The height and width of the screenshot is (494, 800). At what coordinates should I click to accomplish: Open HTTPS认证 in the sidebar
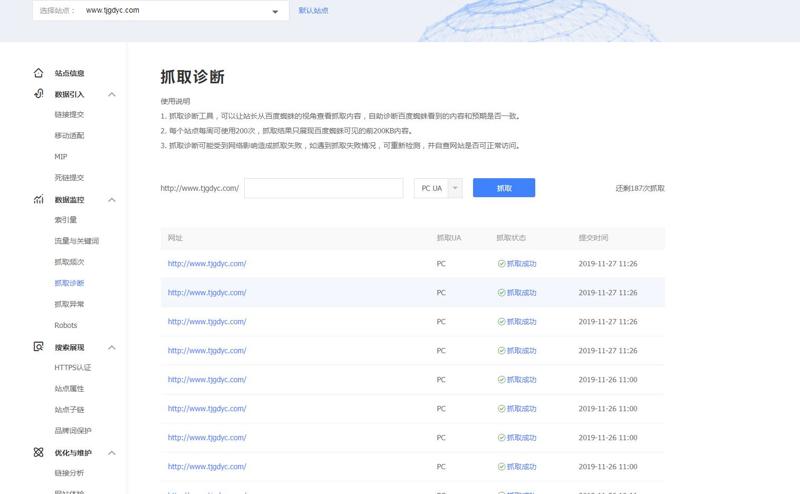click(x=73, y=367)
